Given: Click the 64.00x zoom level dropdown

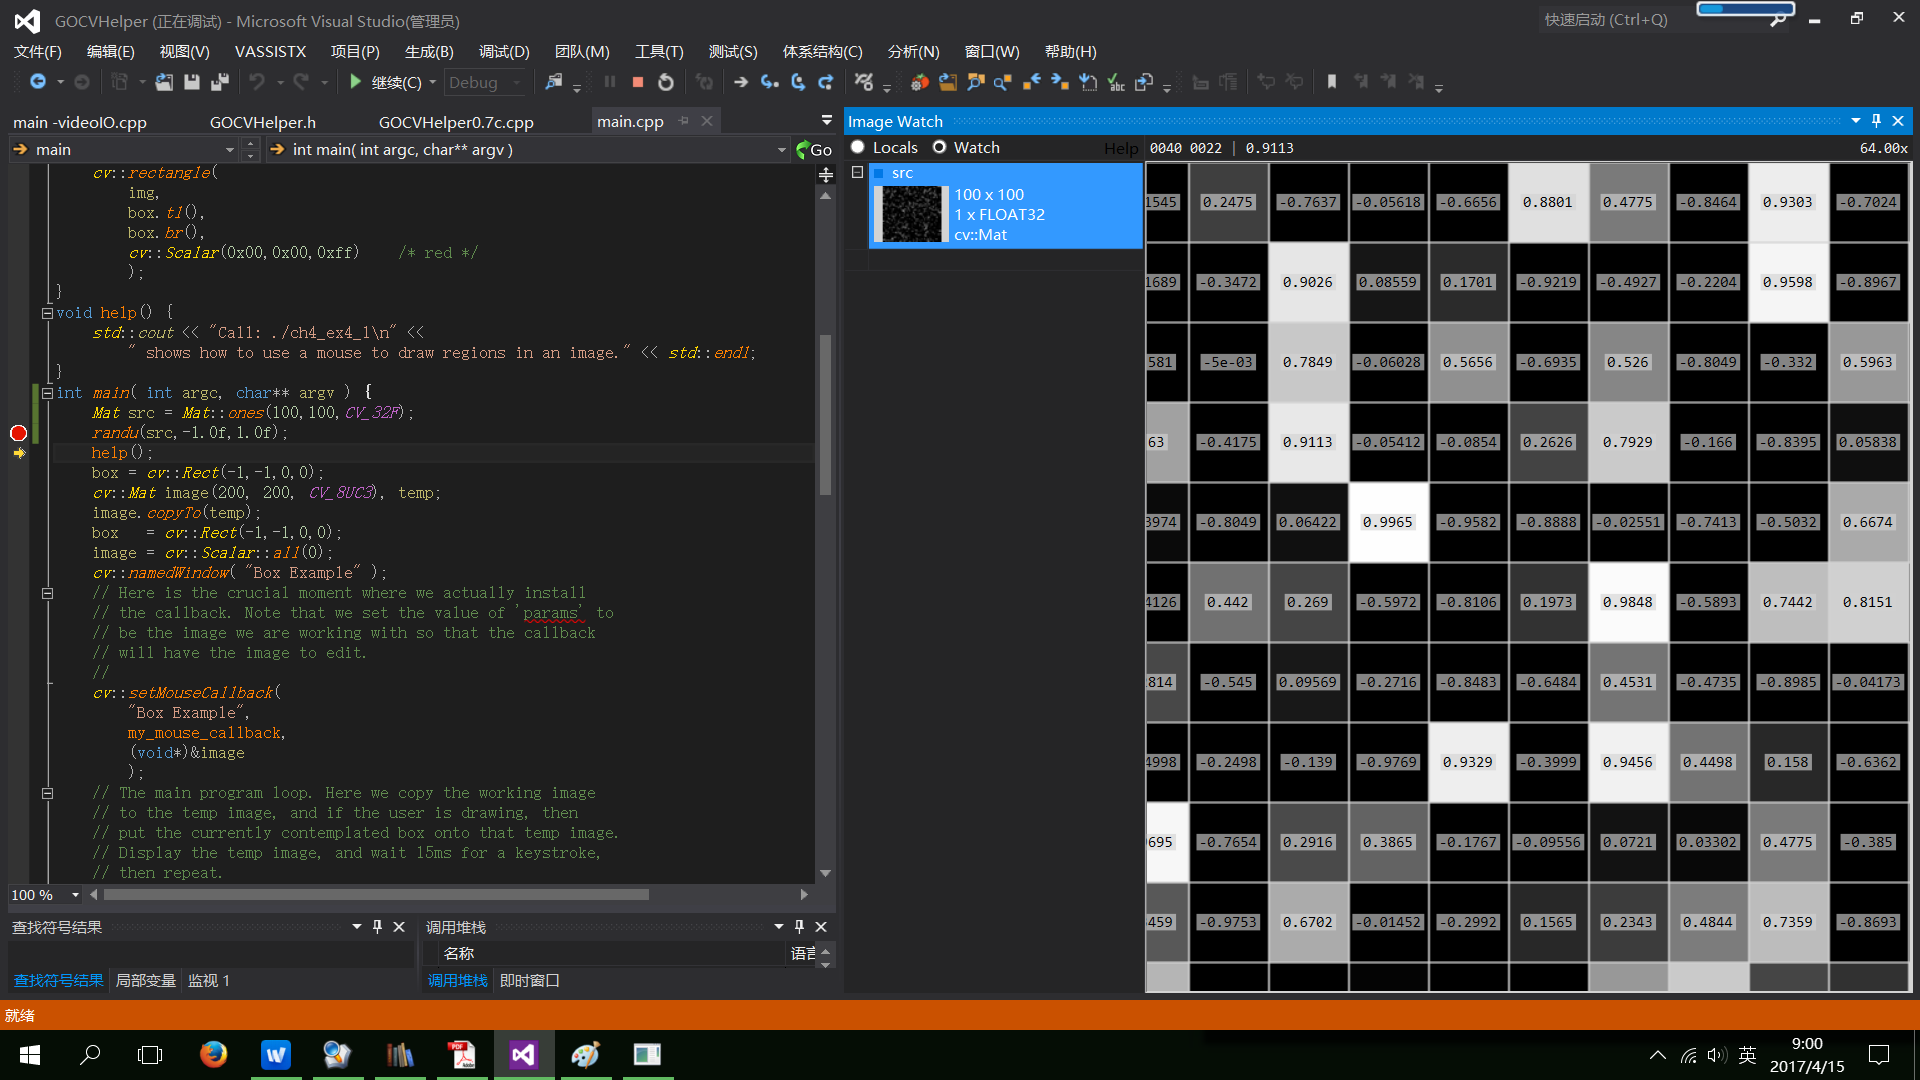Looking at the screenshot, I should 1869,146.
